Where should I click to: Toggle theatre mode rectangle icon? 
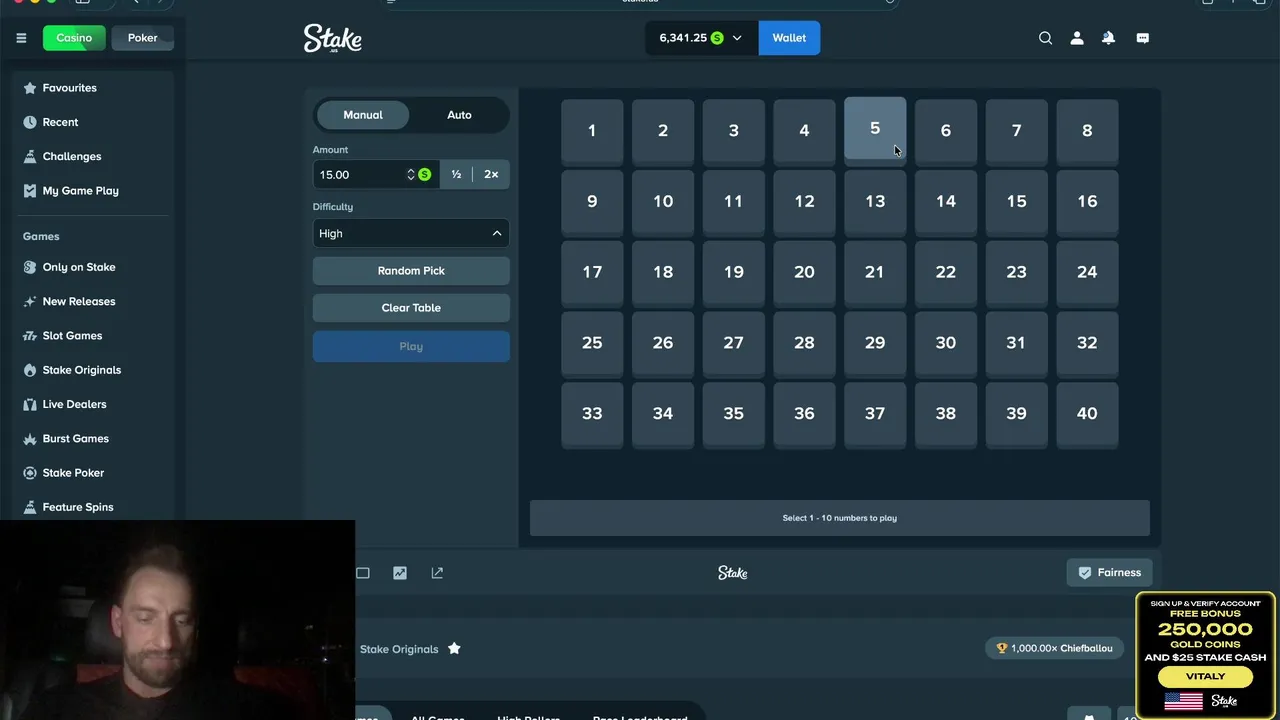pos(363,573)
